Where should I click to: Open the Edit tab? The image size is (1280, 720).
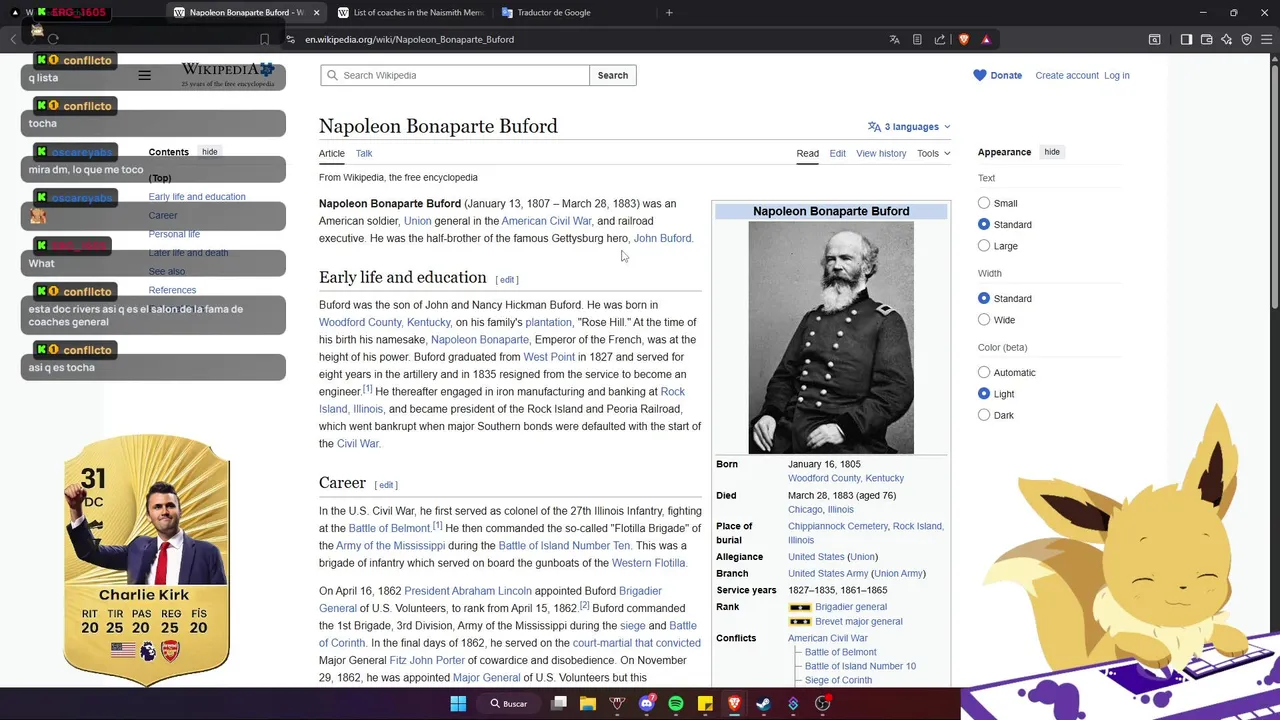(x=837, y=153)
